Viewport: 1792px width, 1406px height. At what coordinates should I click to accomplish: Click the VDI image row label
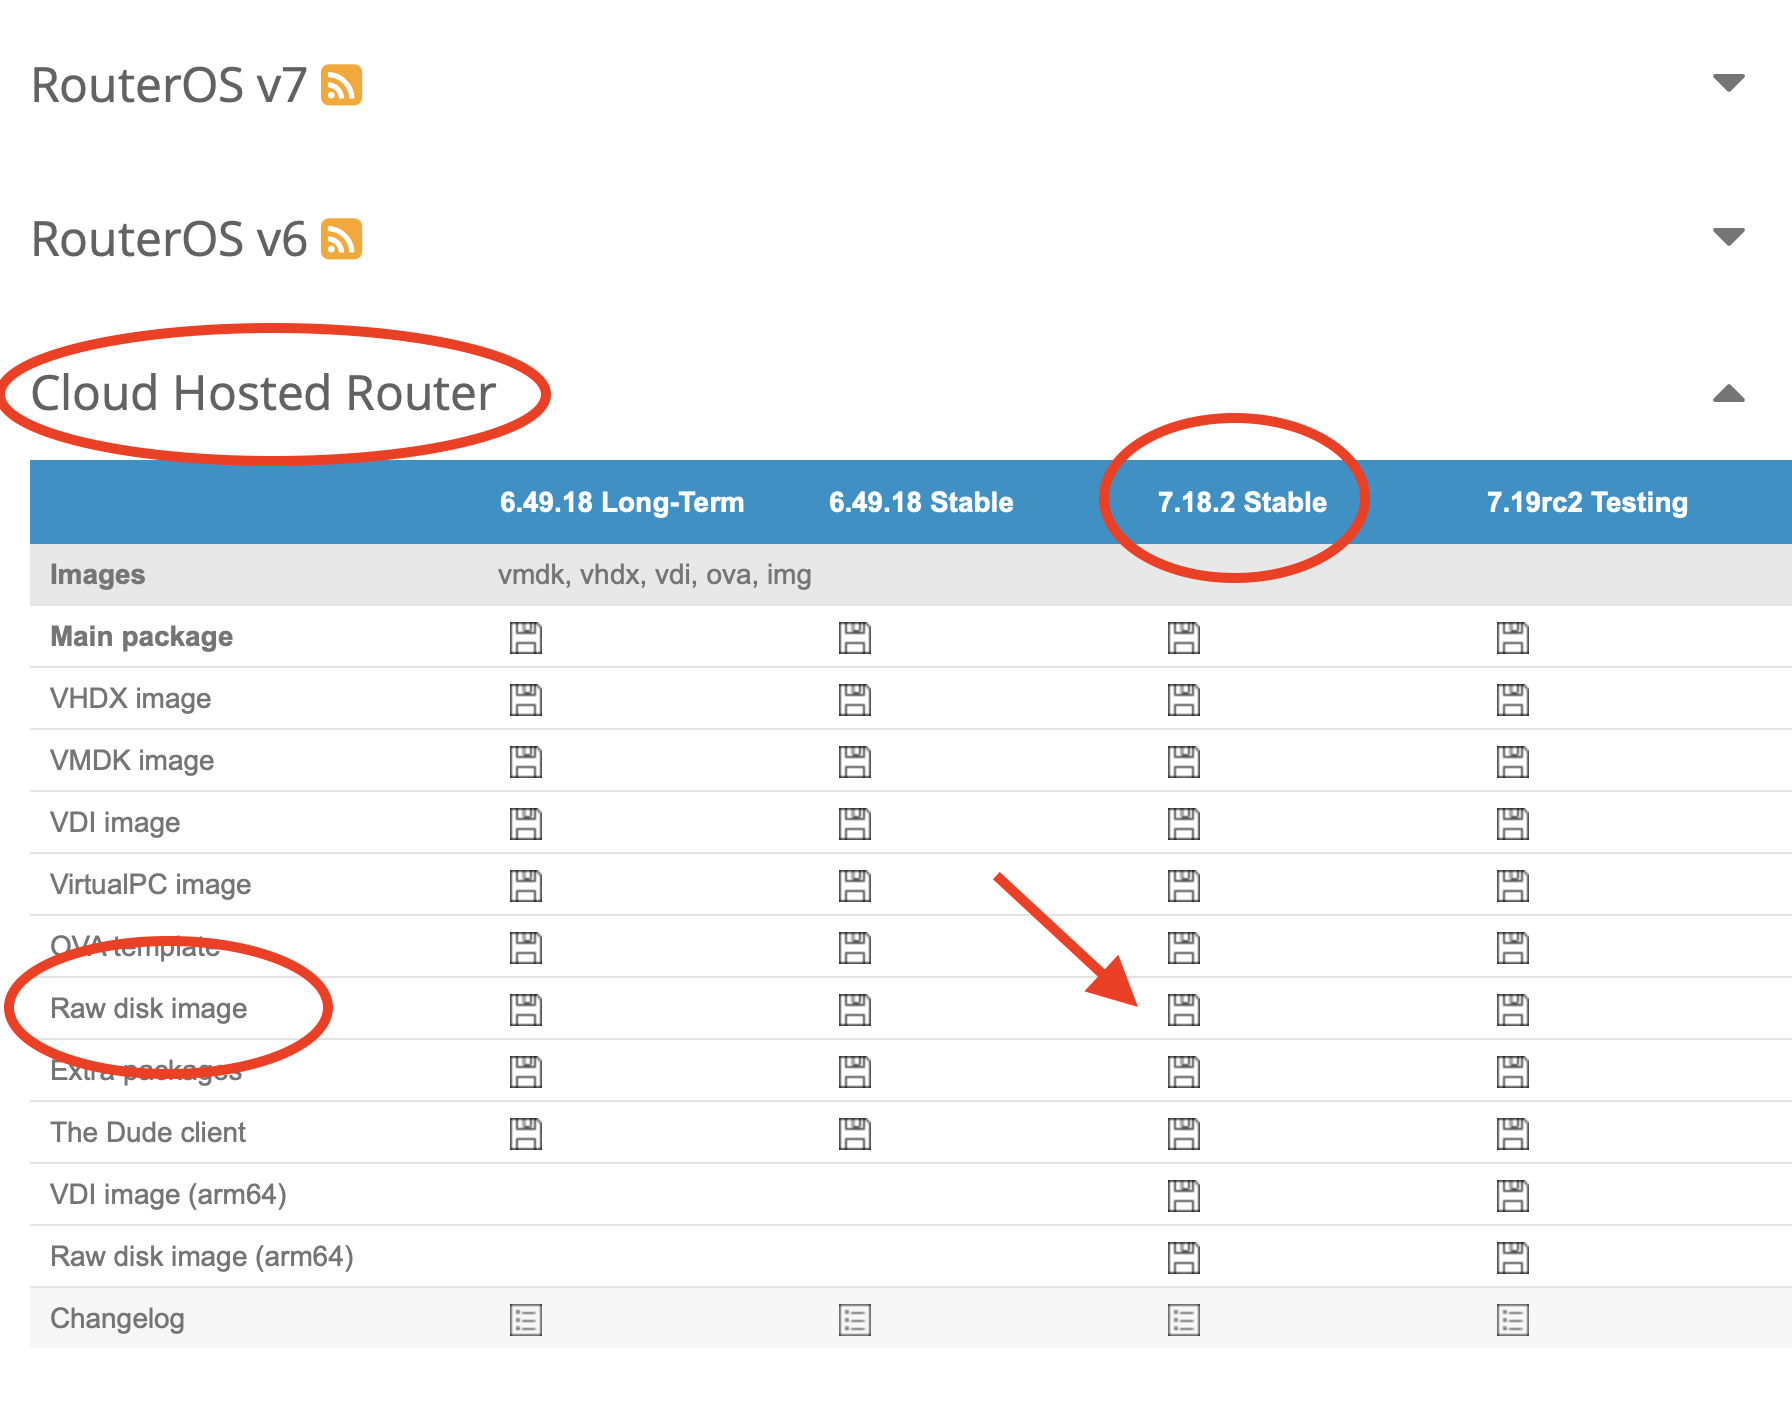coord(115,823)
